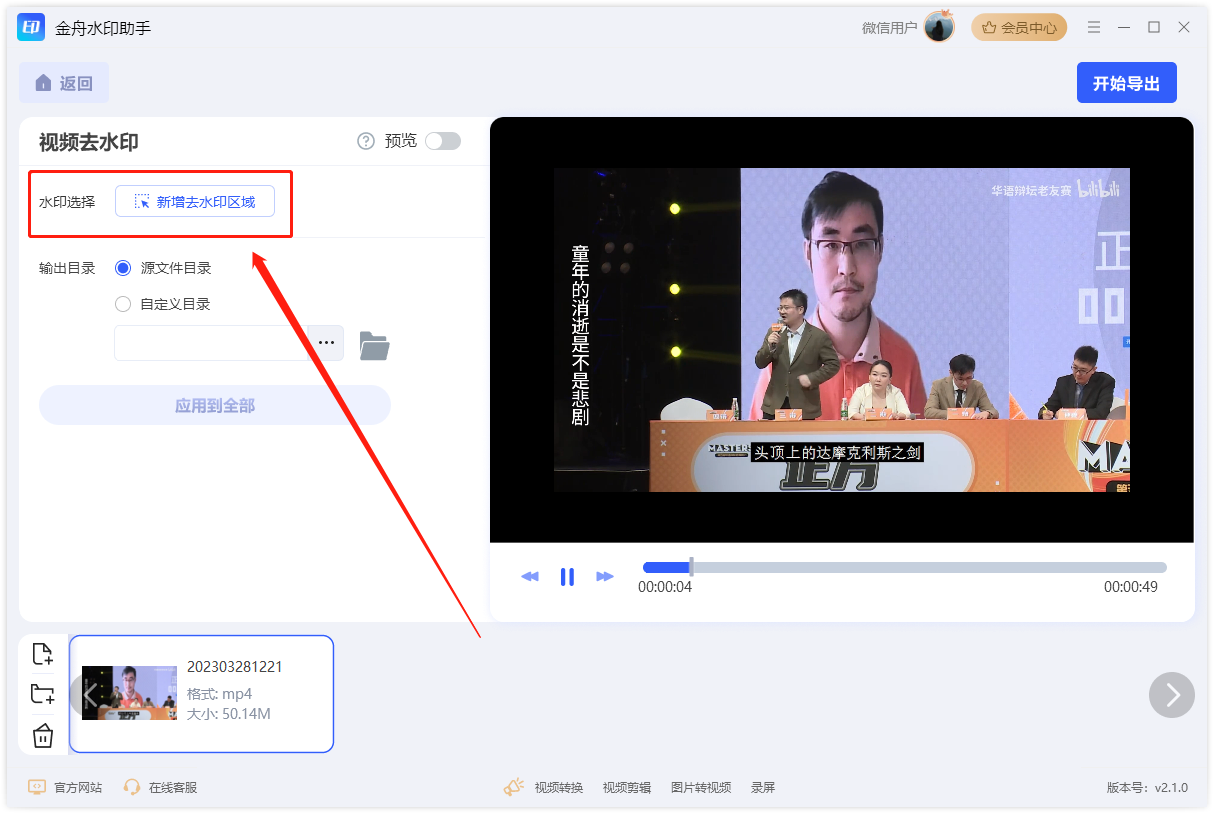
Task: Enable the 预览 preview toggle
Action: (x=443, y=141)
